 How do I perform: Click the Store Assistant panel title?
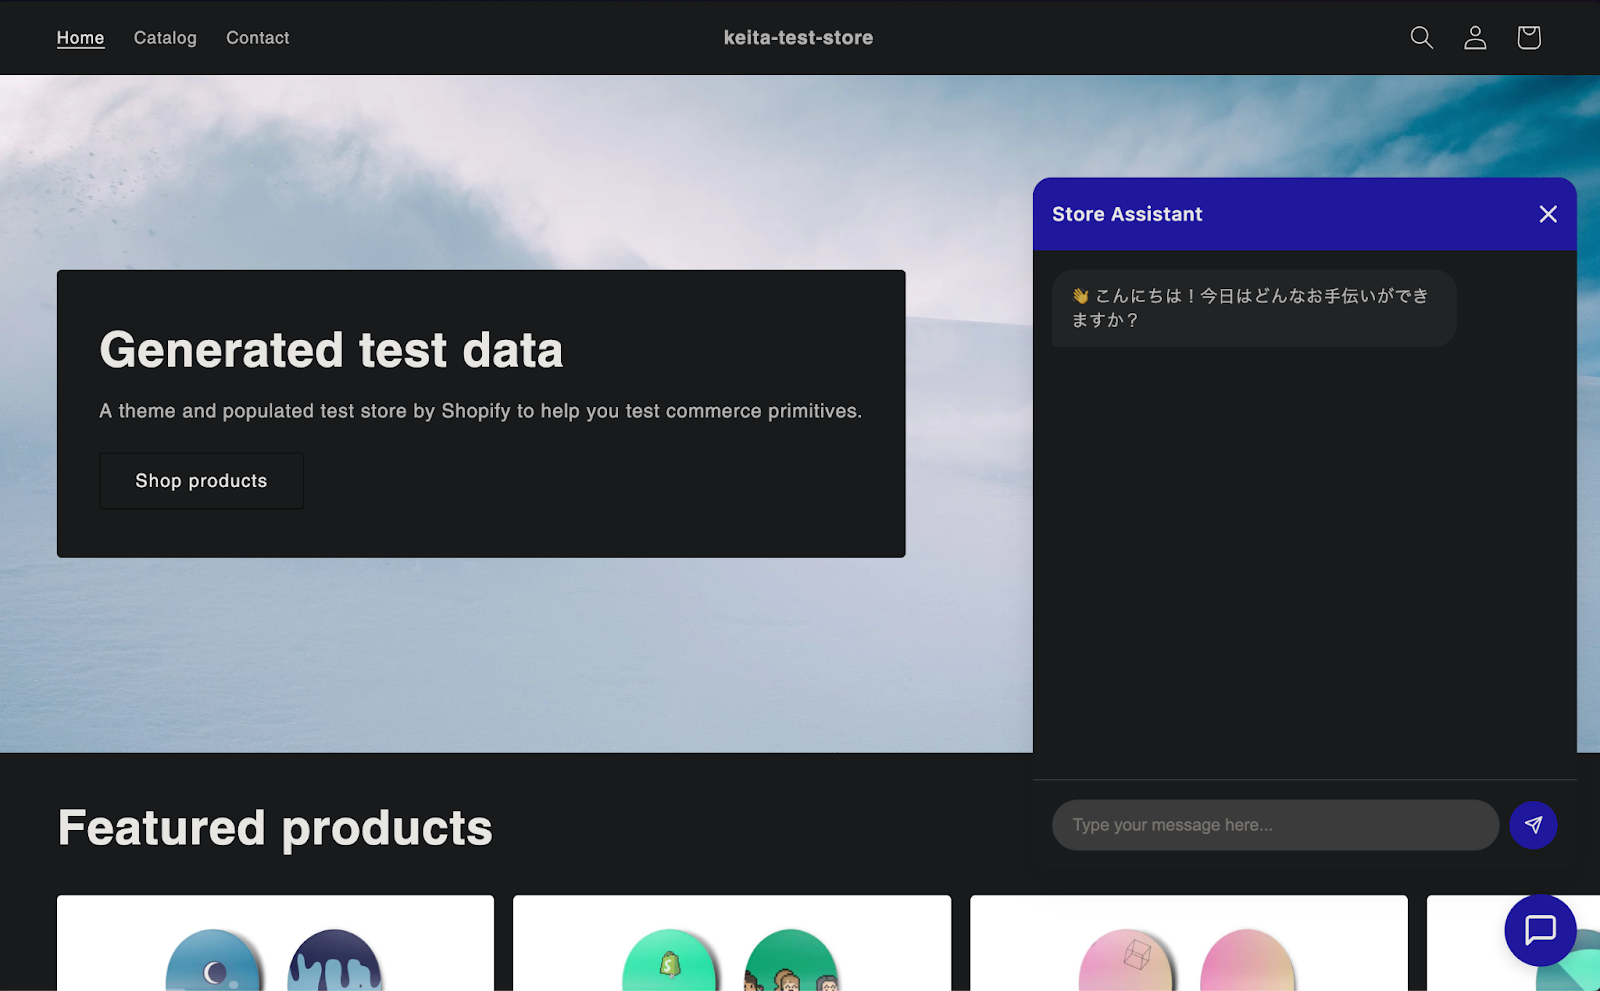point(1127,214)
